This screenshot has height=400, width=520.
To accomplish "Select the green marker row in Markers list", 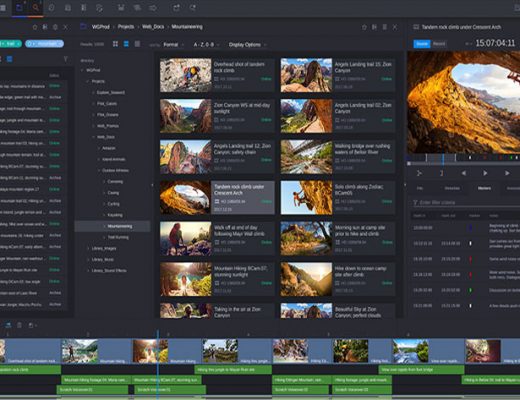I will [x=465, y=290].
